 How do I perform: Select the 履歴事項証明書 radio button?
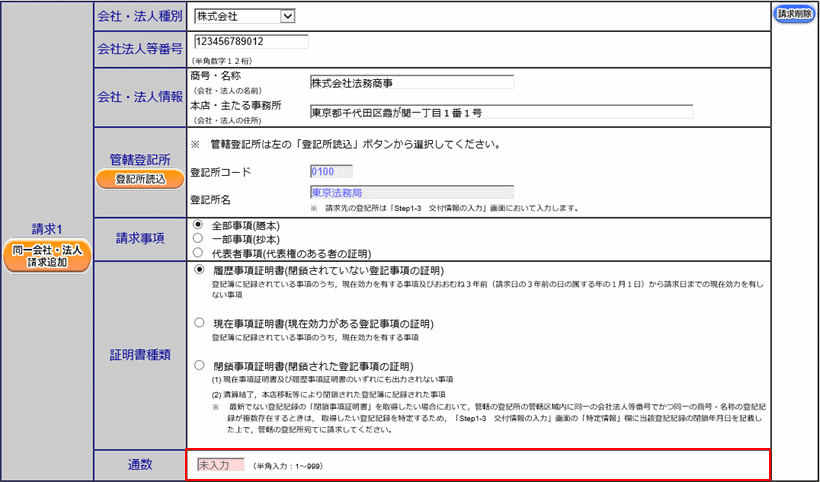tap(199, 270)
